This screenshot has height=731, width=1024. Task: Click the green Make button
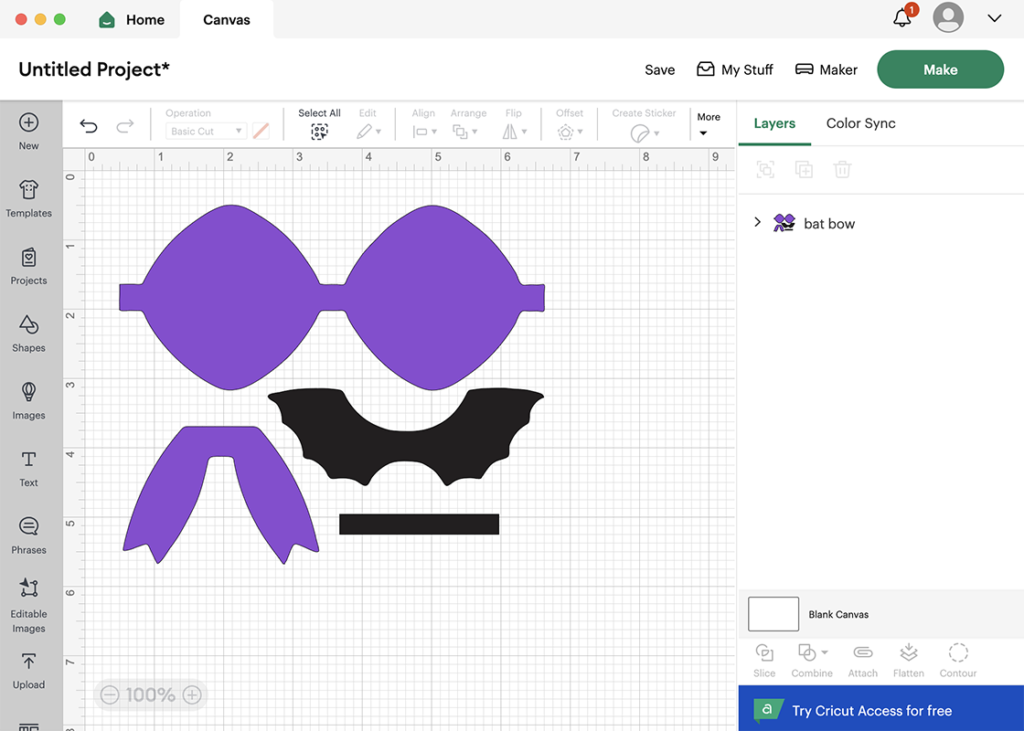[940, 69]
